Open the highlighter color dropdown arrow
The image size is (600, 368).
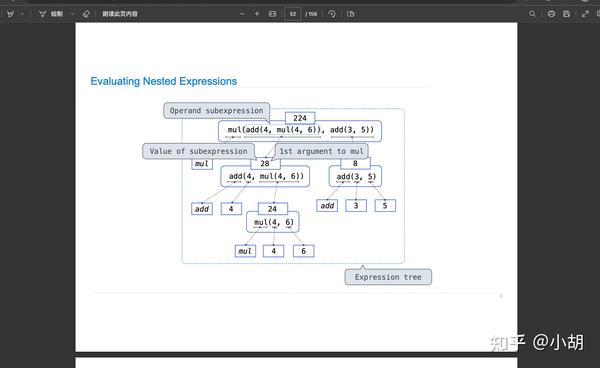point(22,14)
